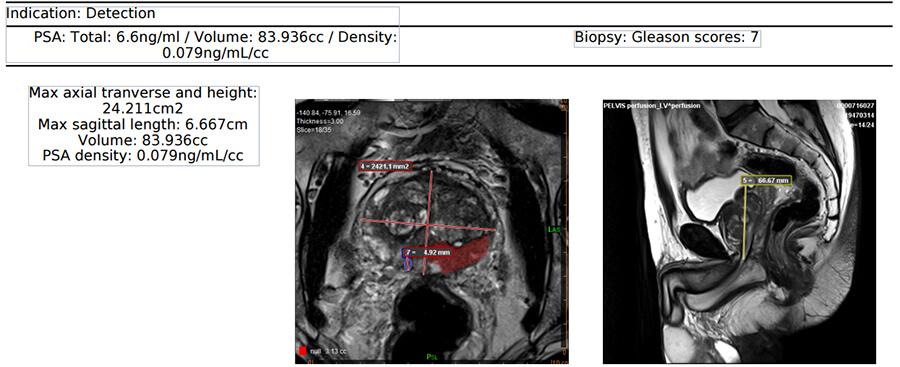
Task: Open the sagittal pelvis MRI image
Action: tap(739, 231)
